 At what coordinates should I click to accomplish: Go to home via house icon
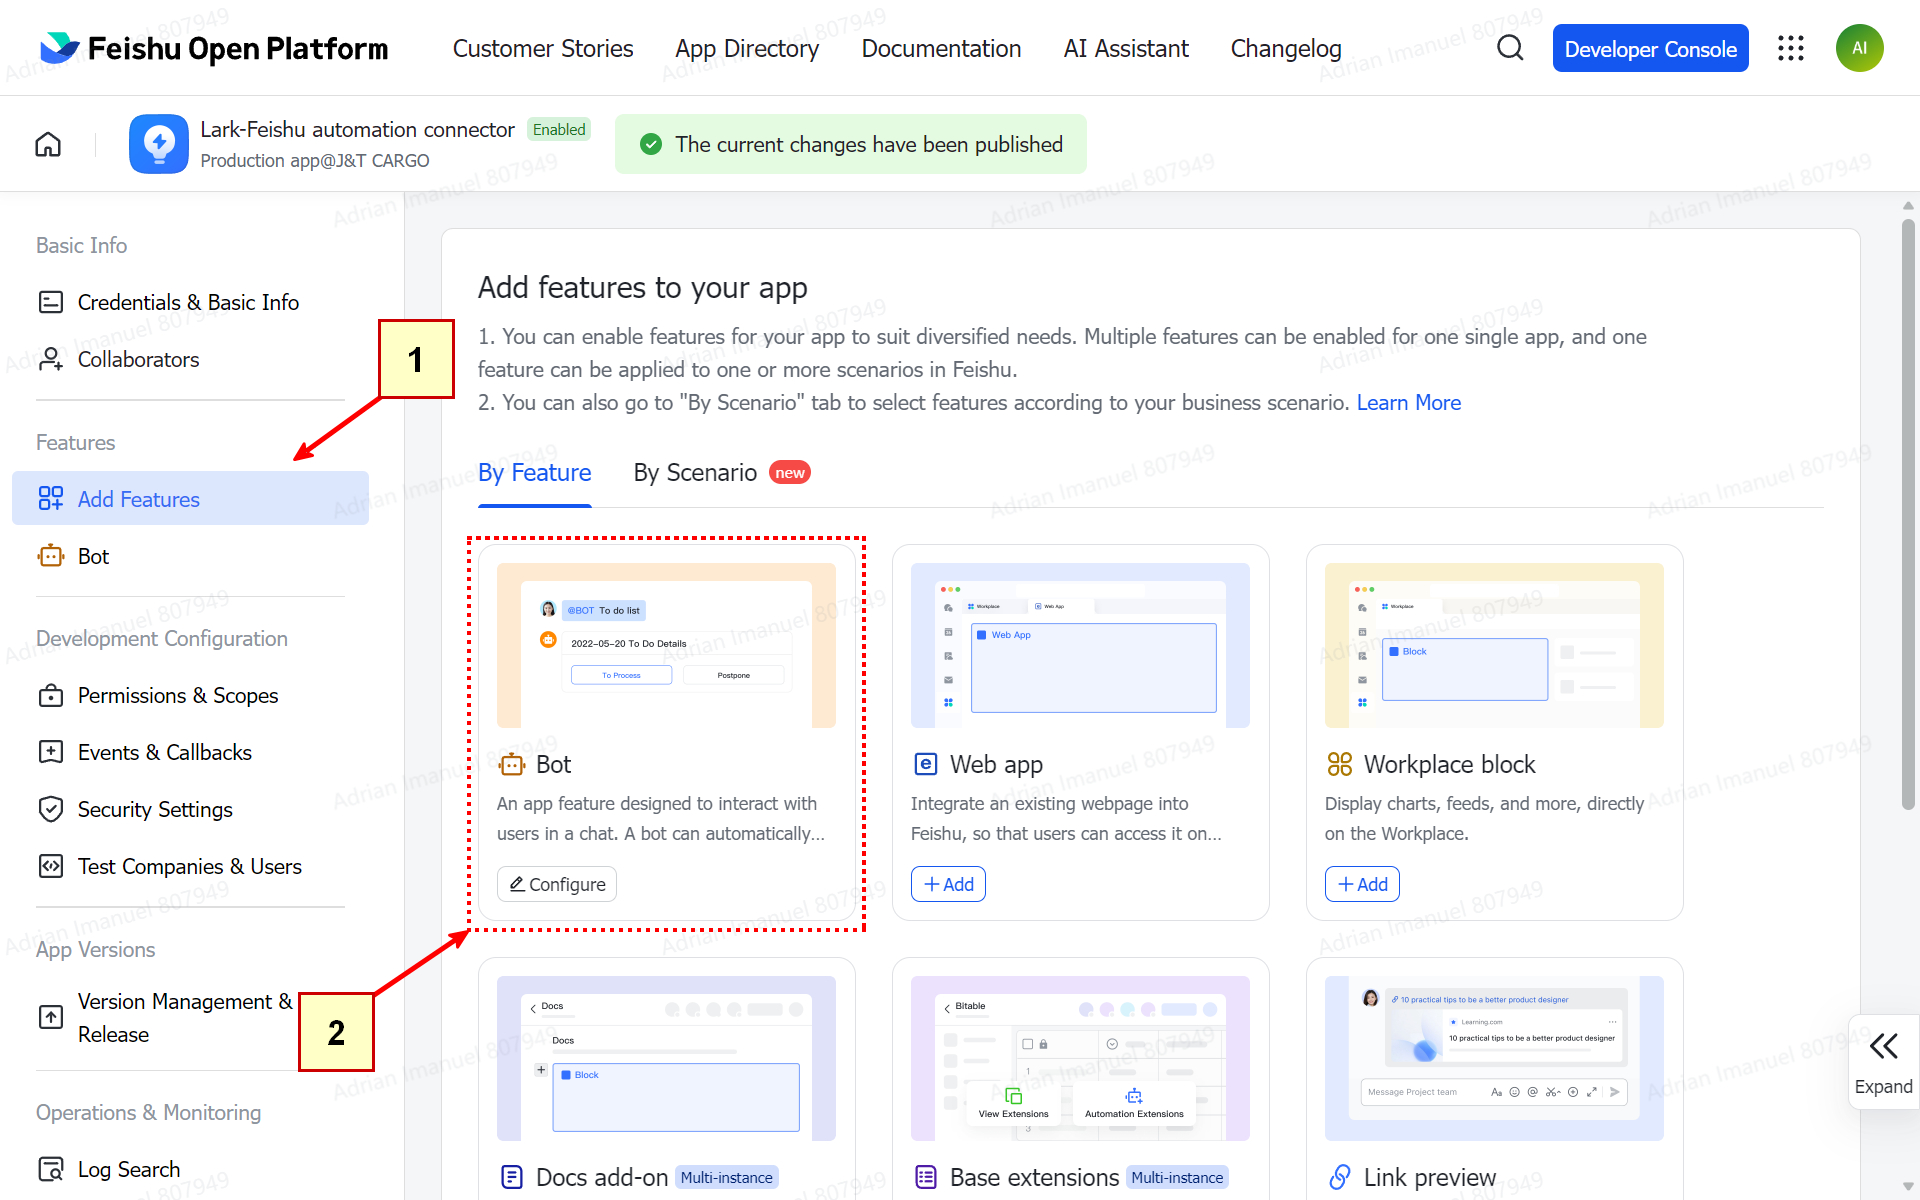click(x=48, y=144)
